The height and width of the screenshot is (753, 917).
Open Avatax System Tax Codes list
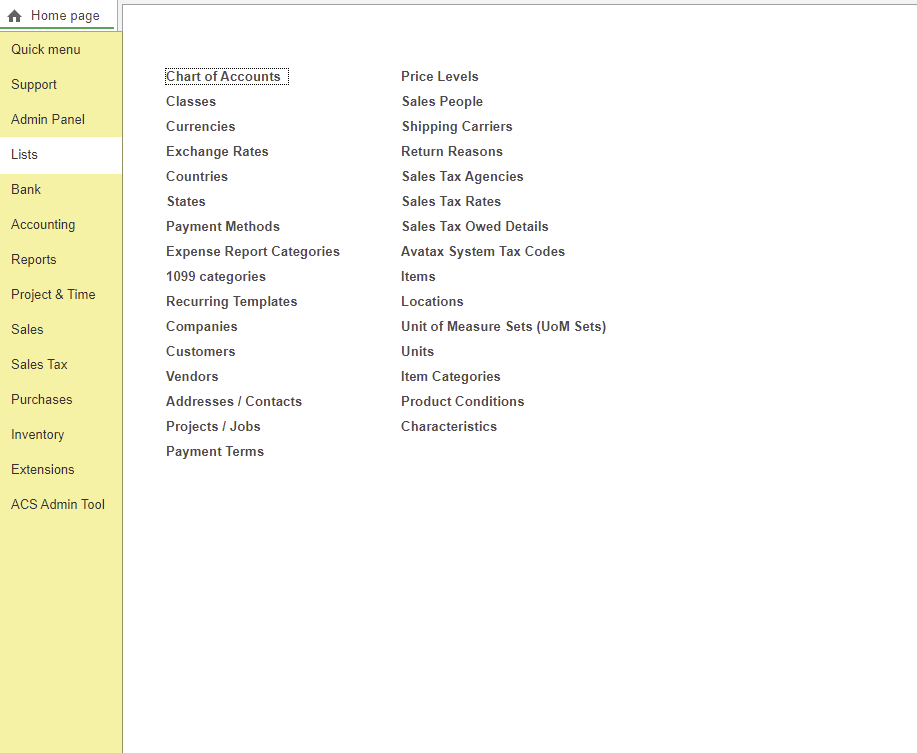(x=483, y=252)
